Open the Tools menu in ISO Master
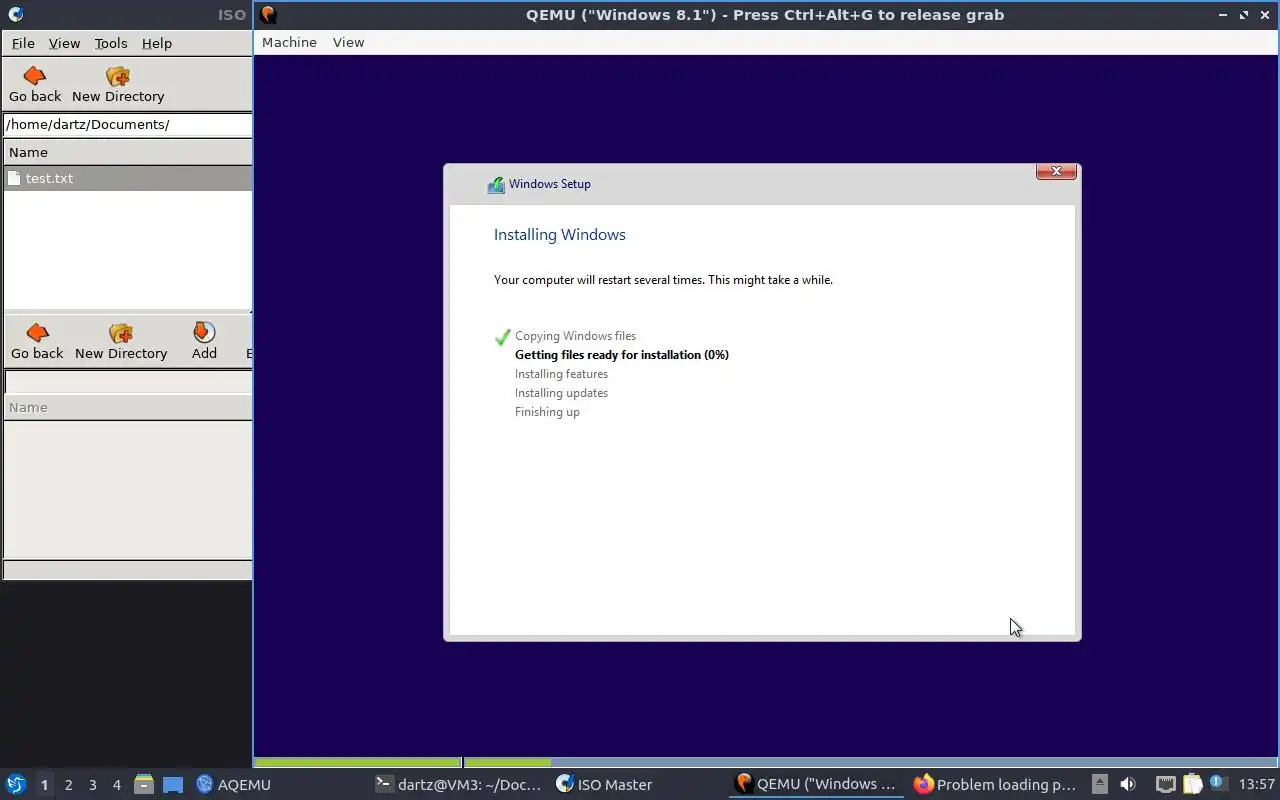 coord(111,43)
